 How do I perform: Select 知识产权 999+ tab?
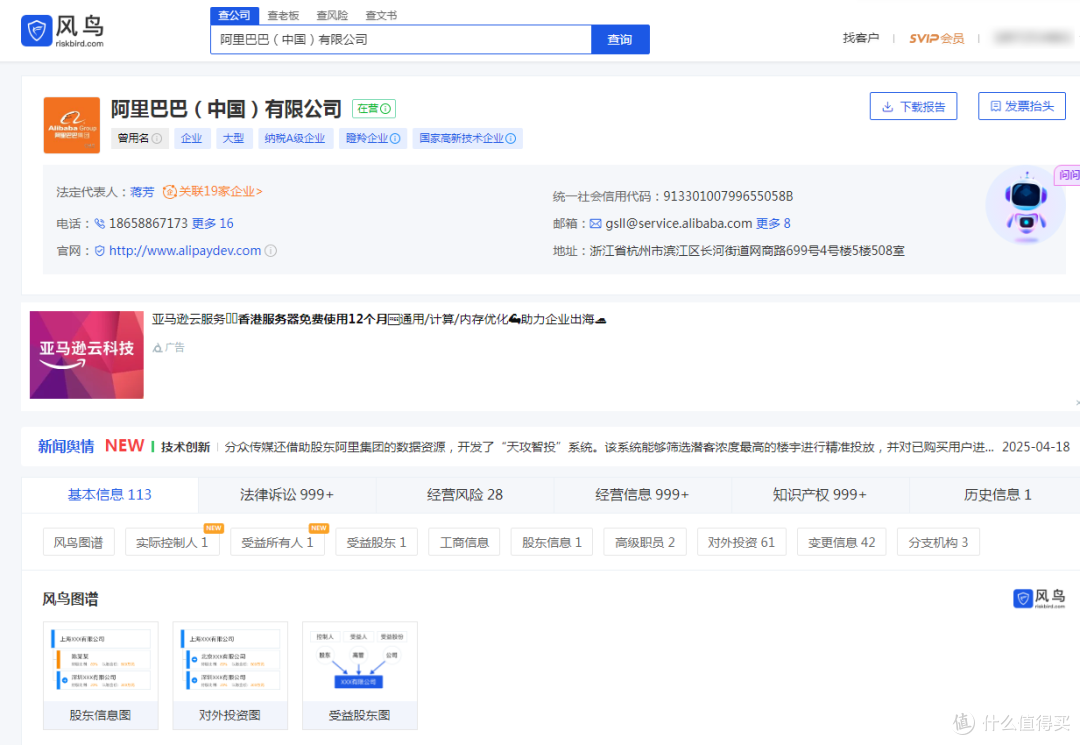pos(820,494)
